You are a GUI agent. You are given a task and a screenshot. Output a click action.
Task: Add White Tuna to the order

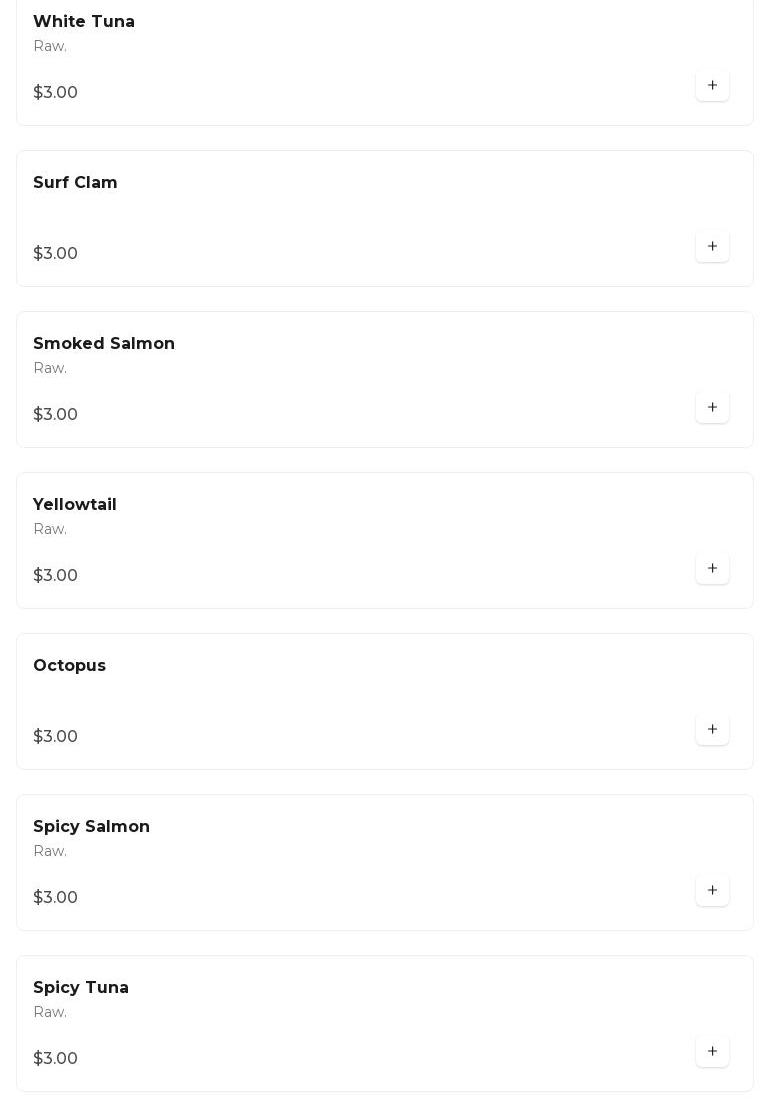point(712,86)
